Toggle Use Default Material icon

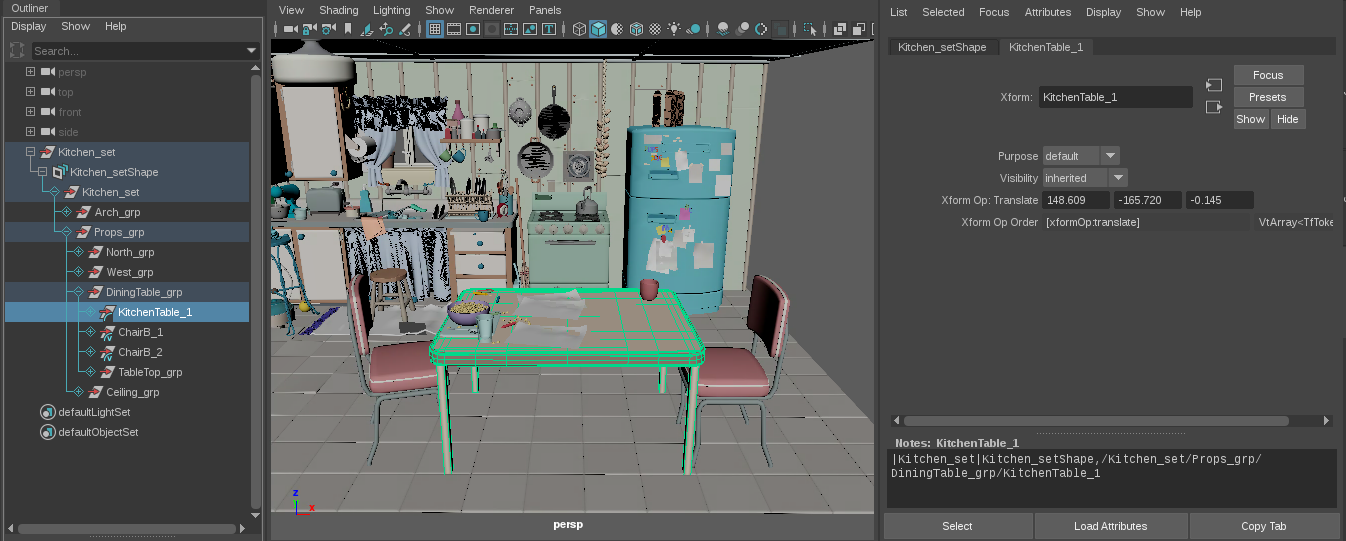point(617,29)
